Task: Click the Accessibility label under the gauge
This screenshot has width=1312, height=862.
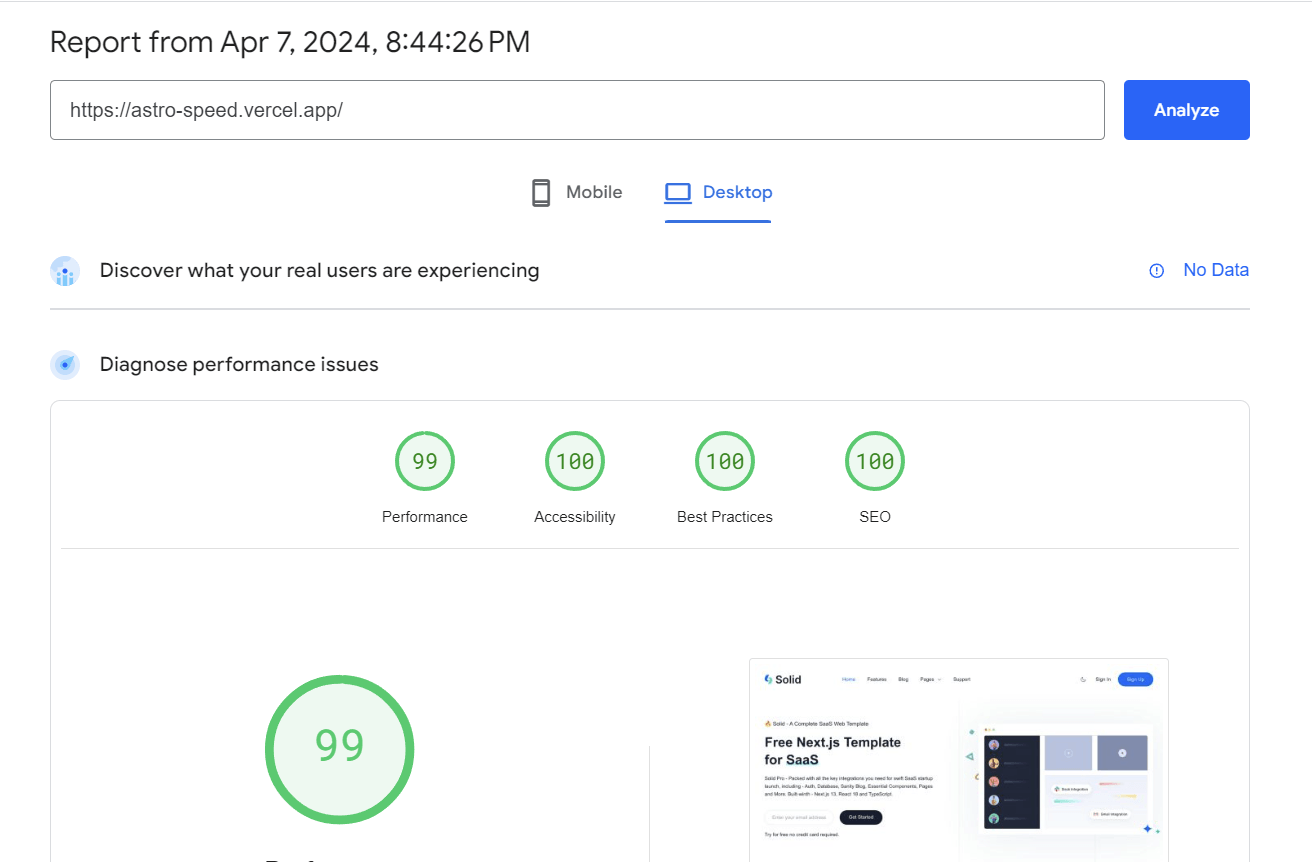Action: coord(575,517)
